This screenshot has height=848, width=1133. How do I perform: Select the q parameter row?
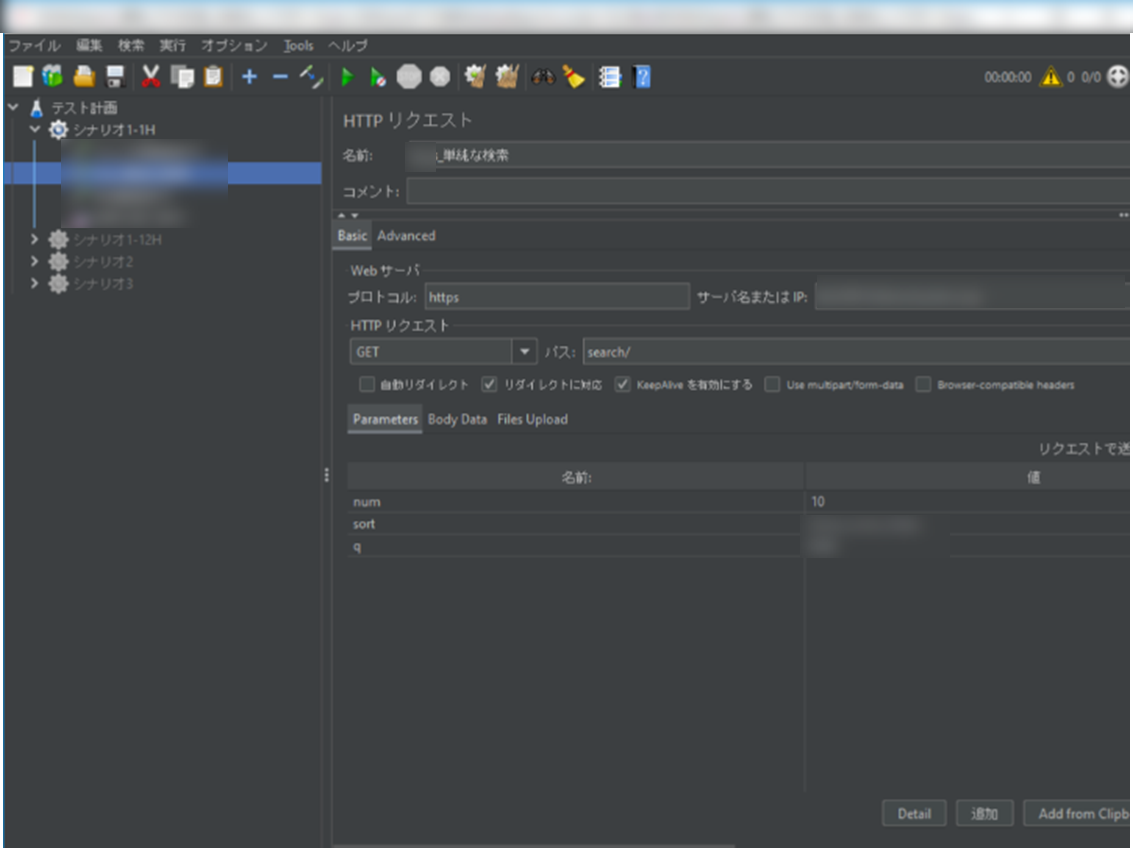click(x=738, y=546)
